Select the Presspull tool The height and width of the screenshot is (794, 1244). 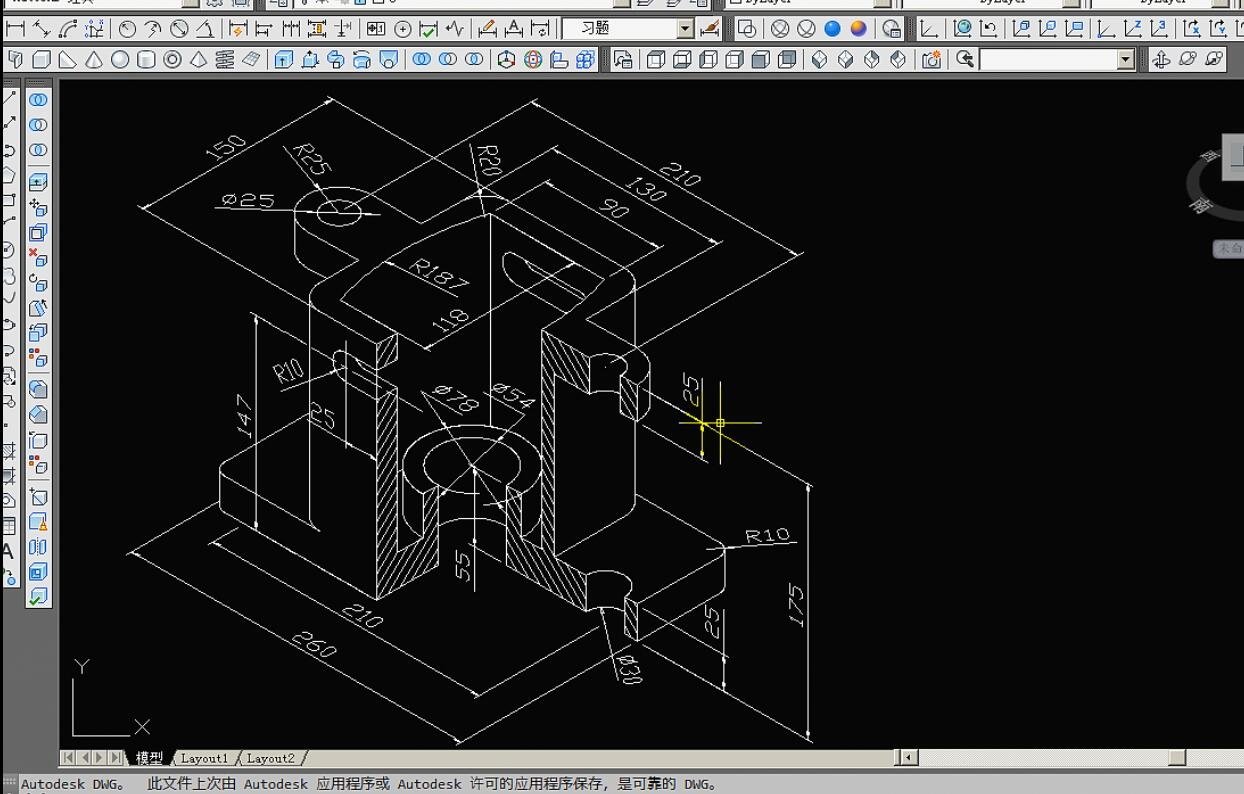point(310,60)
